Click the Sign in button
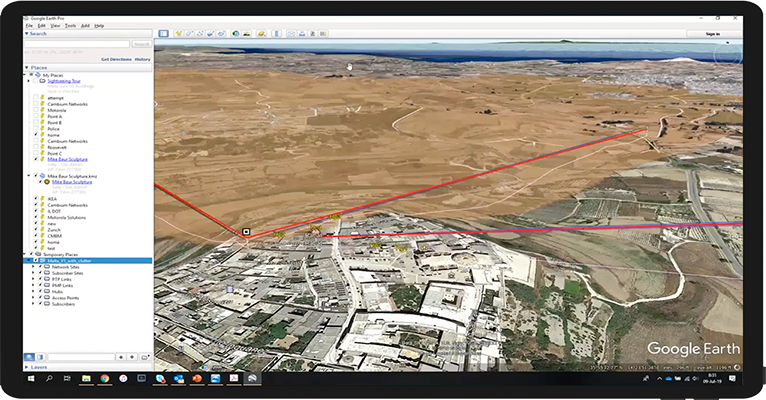 (713, 34)
